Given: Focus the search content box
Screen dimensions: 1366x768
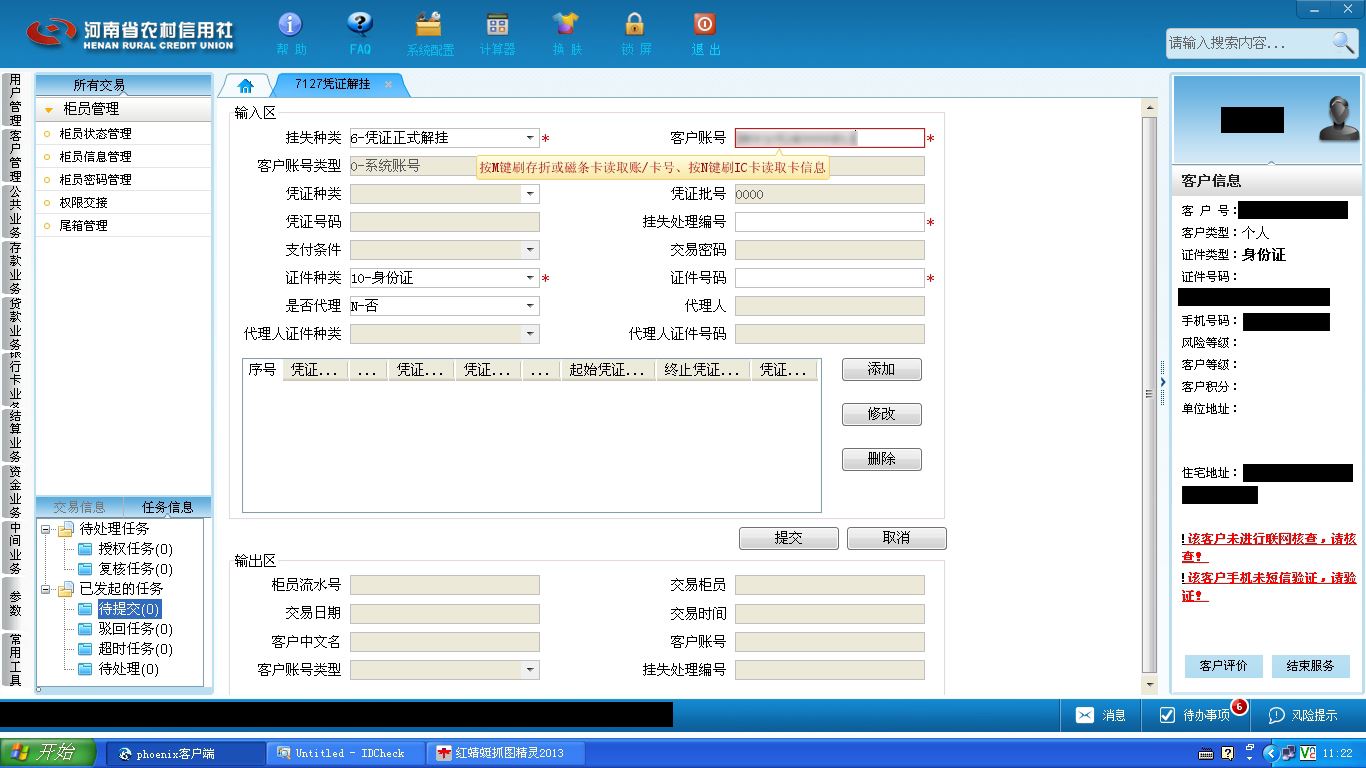Looking at the screenshot, I should pyautogui.click(x=1248, y=43).
